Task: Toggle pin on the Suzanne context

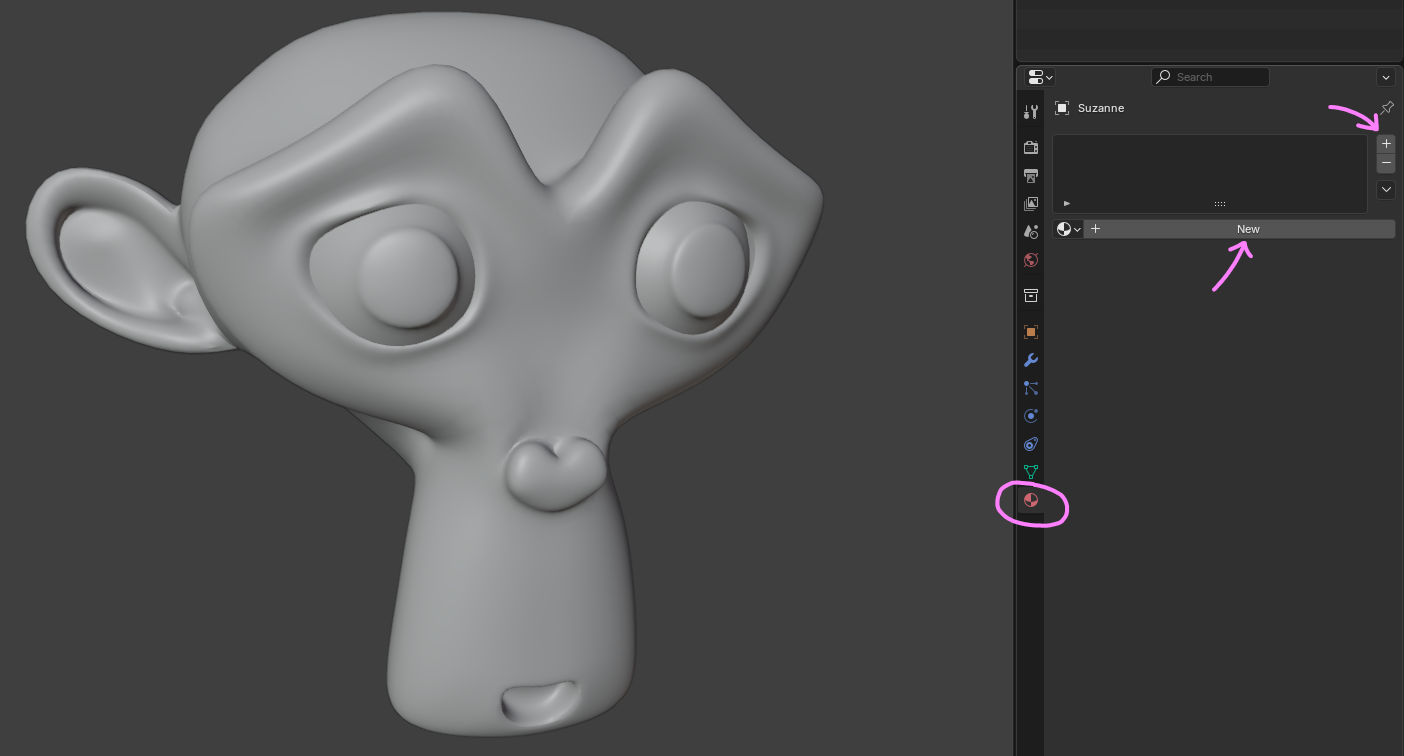Action: click(x=1387, y=108)
